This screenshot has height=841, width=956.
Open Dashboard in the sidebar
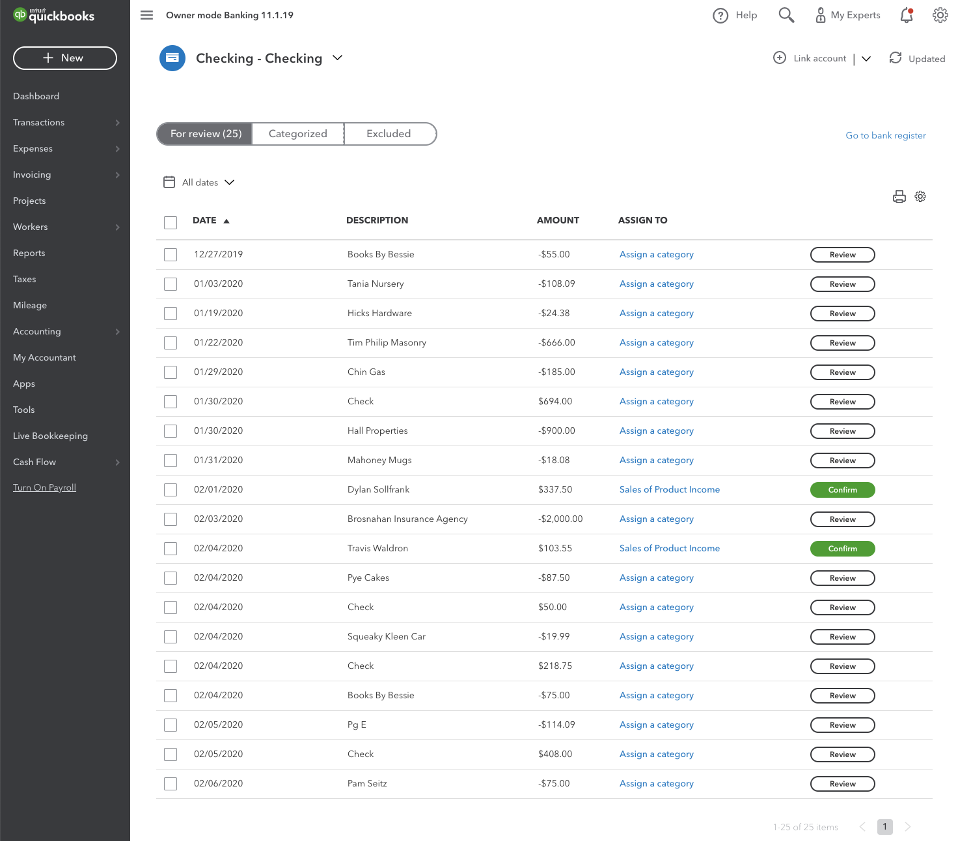36,96
